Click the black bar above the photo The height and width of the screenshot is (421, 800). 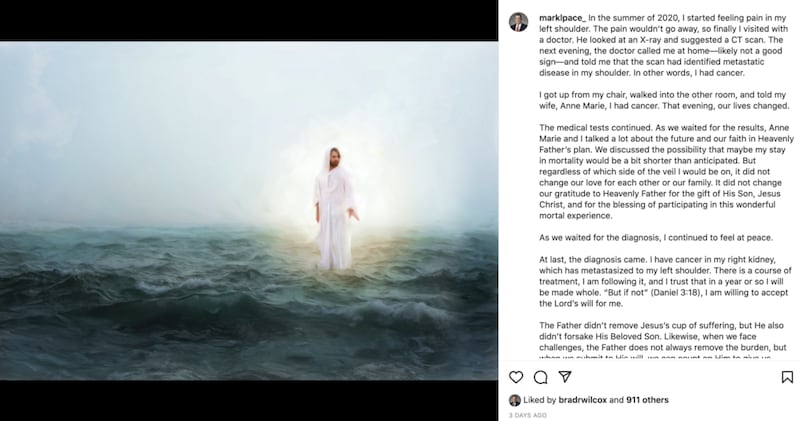[249, 20]
